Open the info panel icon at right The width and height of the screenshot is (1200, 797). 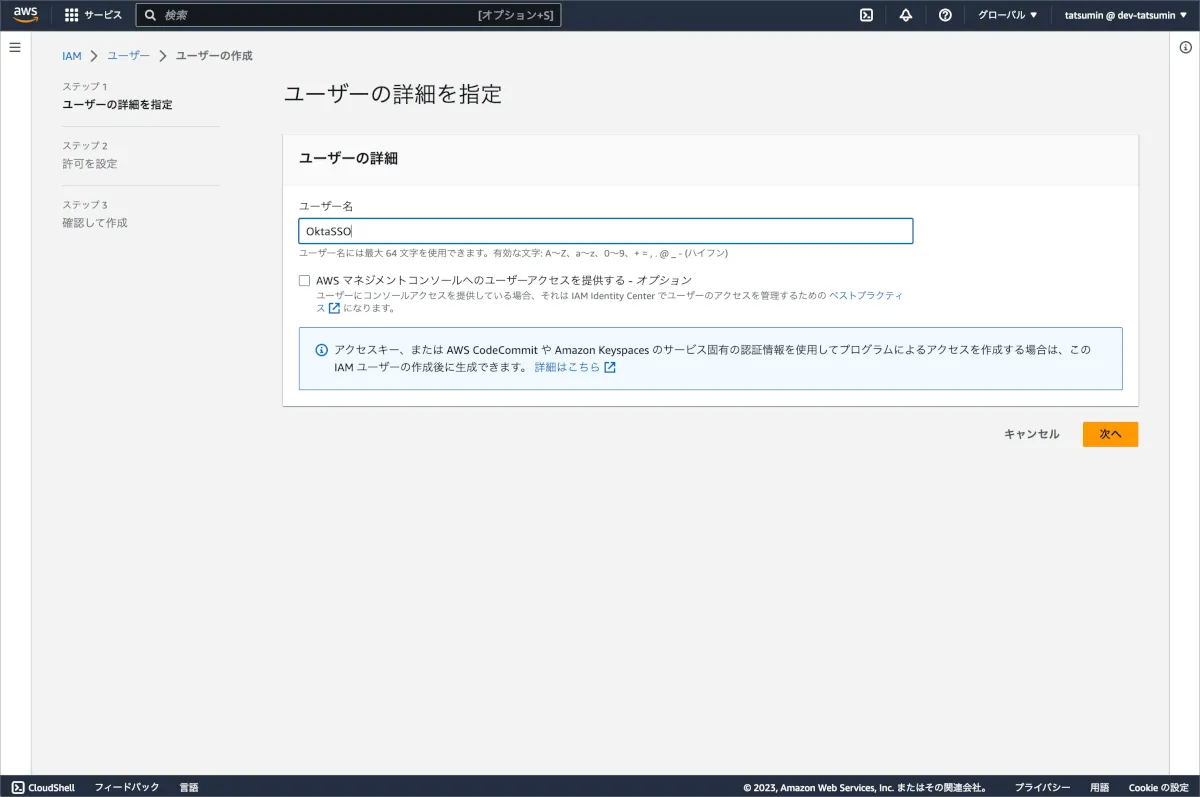(x=1185, y=48)
